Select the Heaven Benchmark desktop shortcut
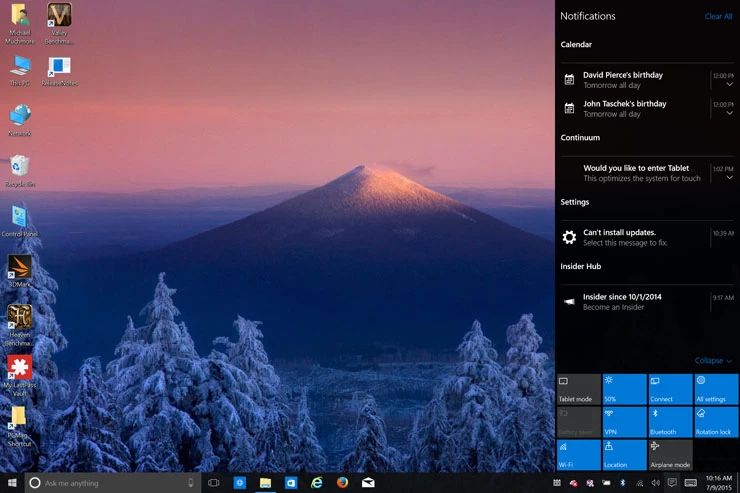This screenshot has height=493, width=740. point(20,326)
